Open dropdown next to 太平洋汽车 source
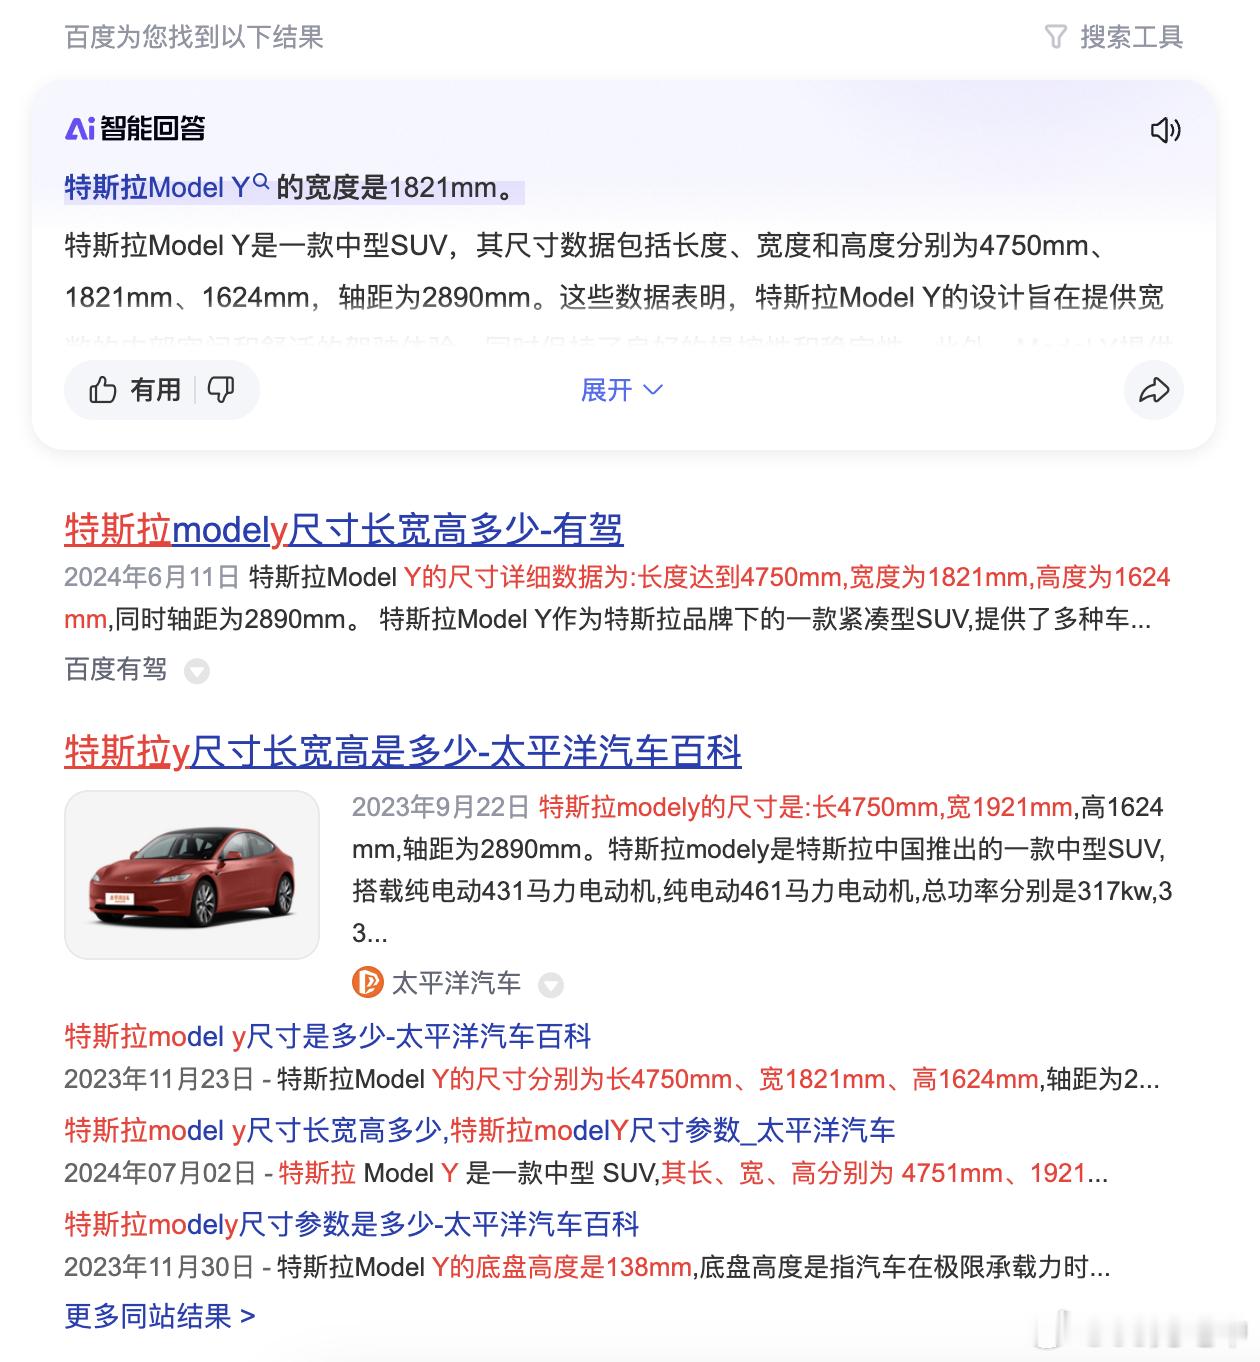The width and height of the screenshot is (1260, 1362). point(551,985)
